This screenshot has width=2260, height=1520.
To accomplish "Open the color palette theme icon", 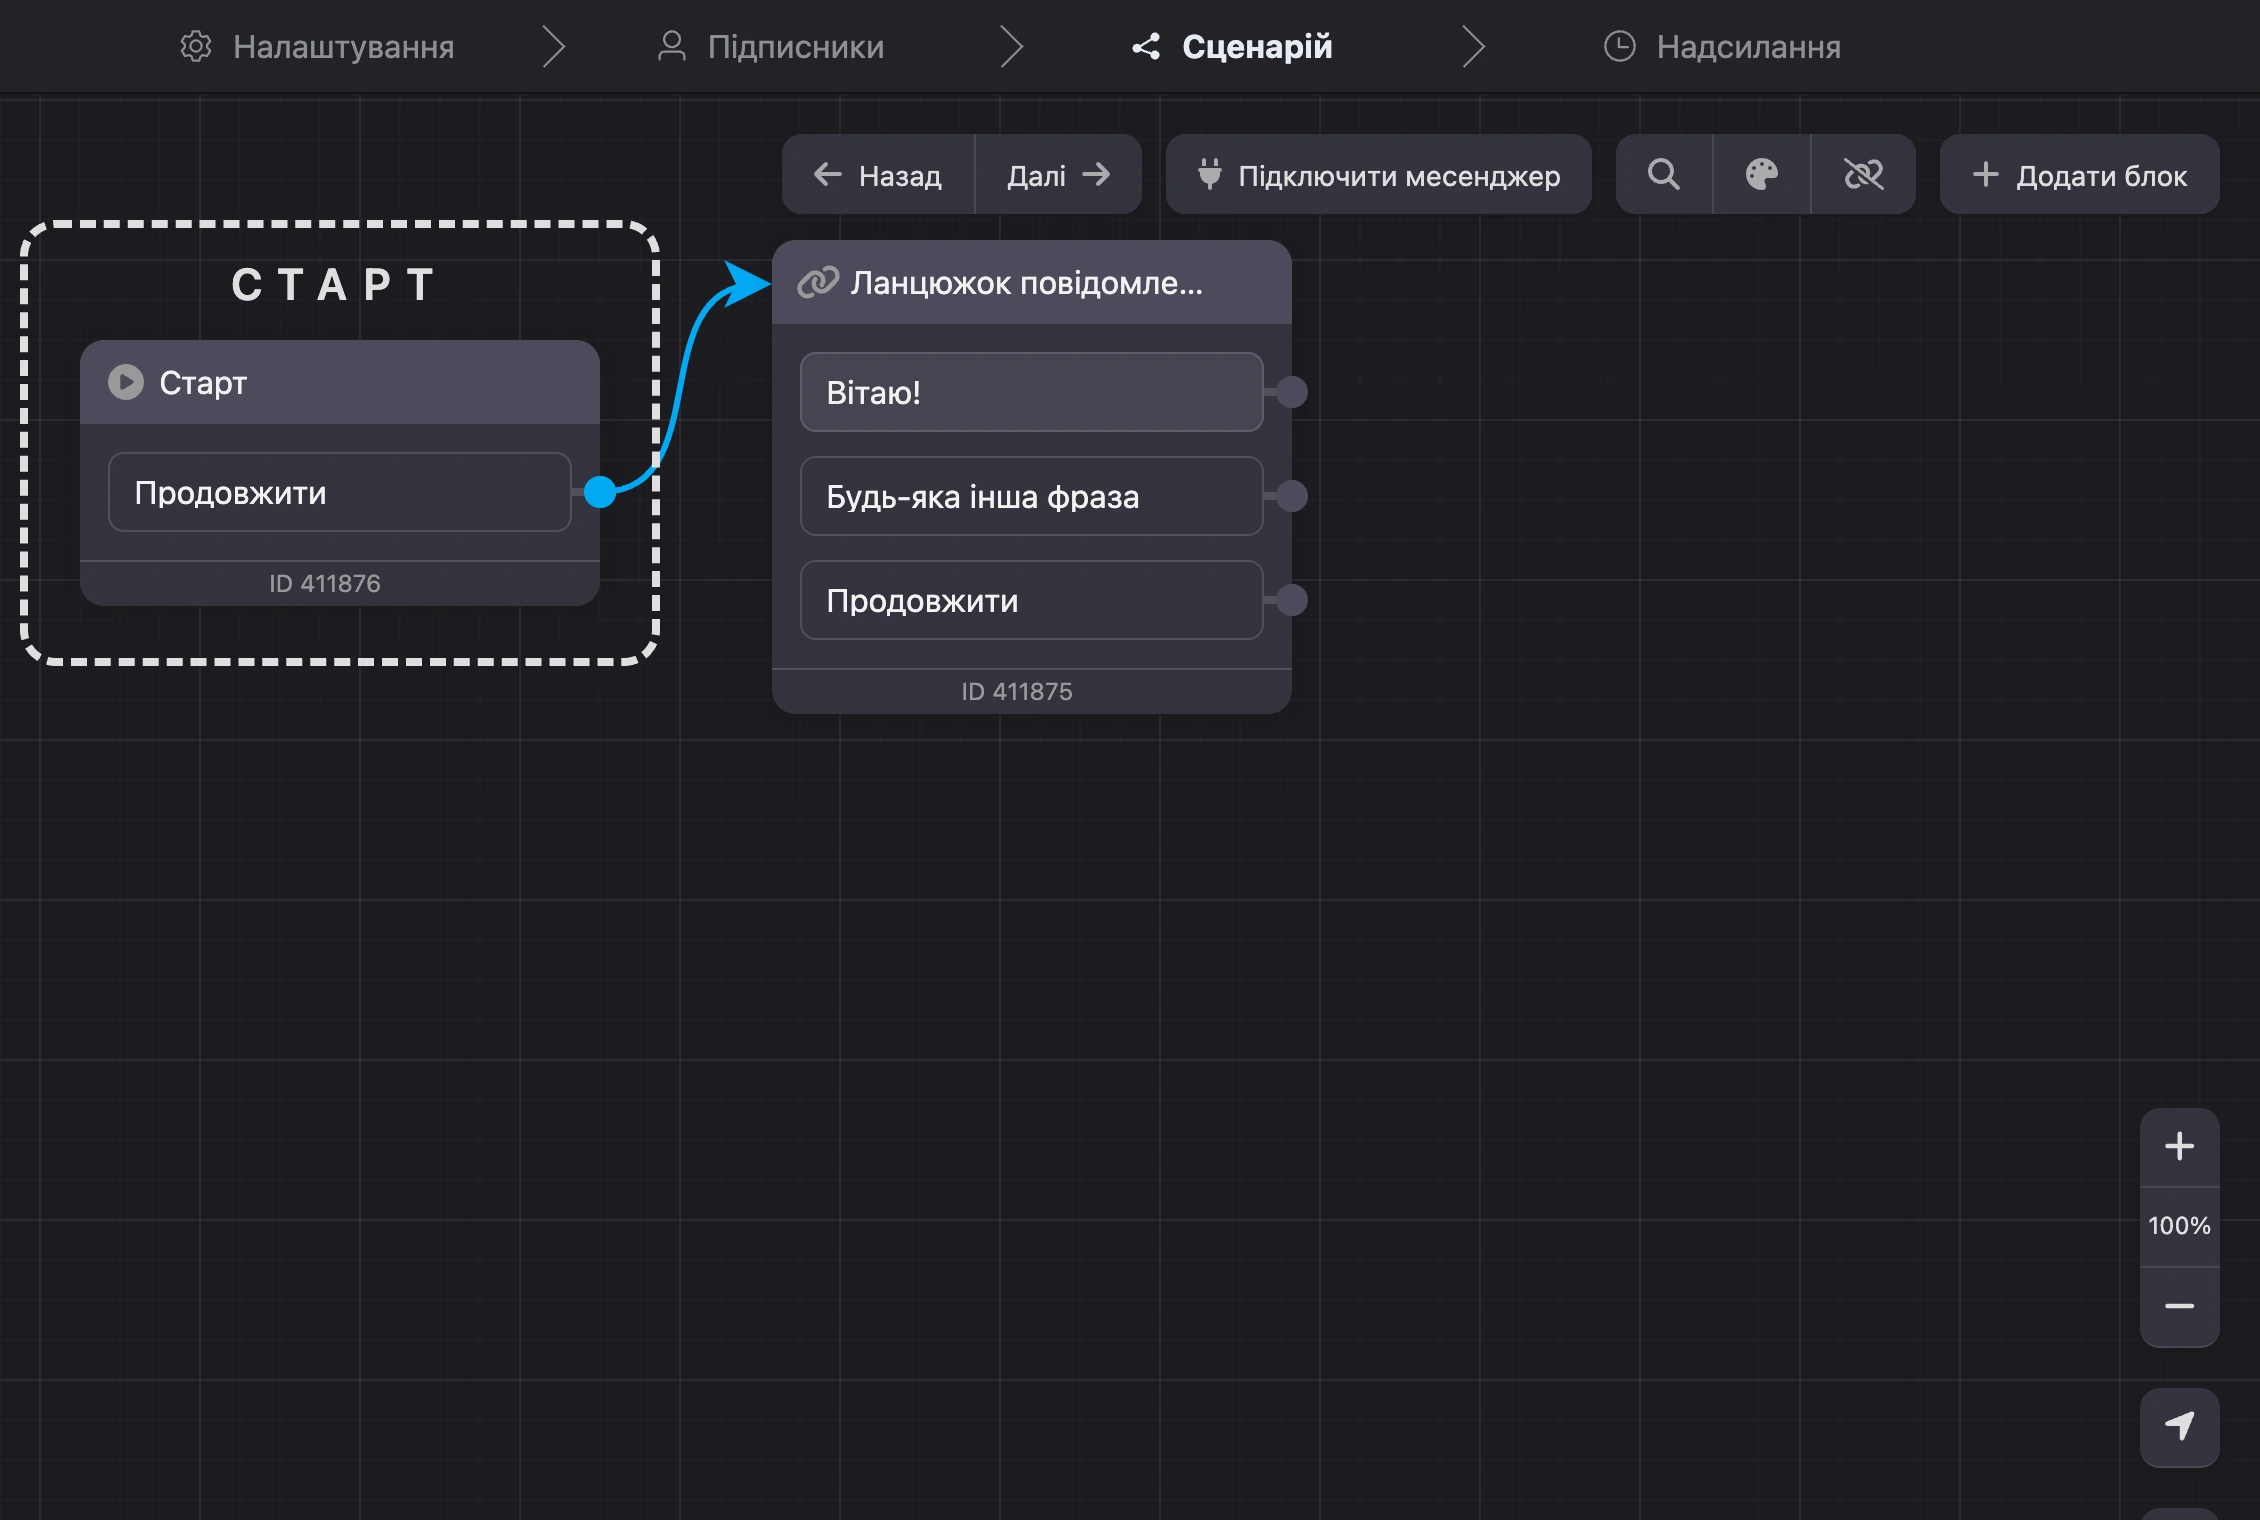I will click(1762, 175).
